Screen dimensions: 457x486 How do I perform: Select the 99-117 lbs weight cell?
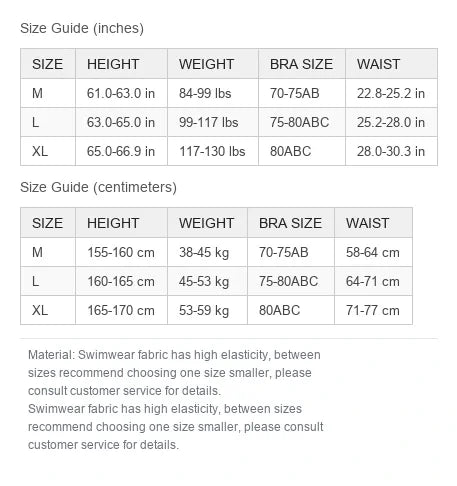(x=213, y=122)
